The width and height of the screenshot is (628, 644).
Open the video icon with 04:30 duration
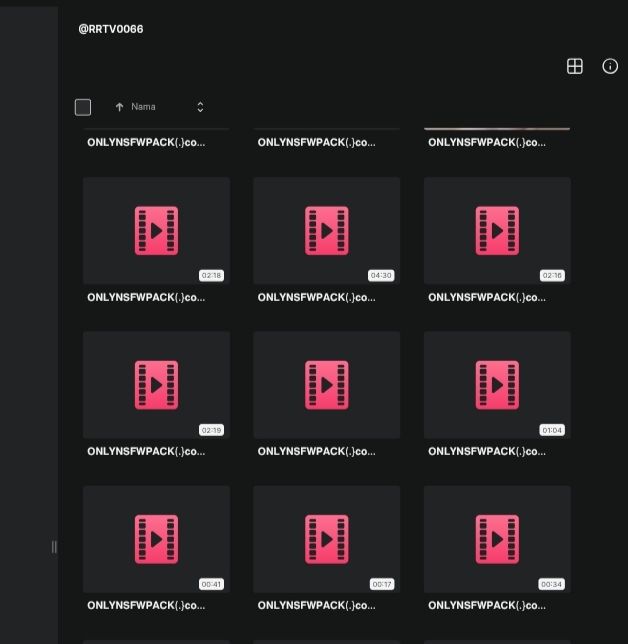pyautogui.click(x=327, y=231)
